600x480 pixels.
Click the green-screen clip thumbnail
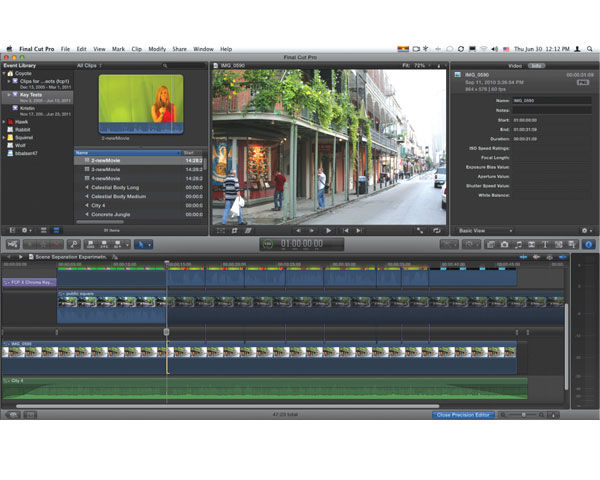coord(141,104)
